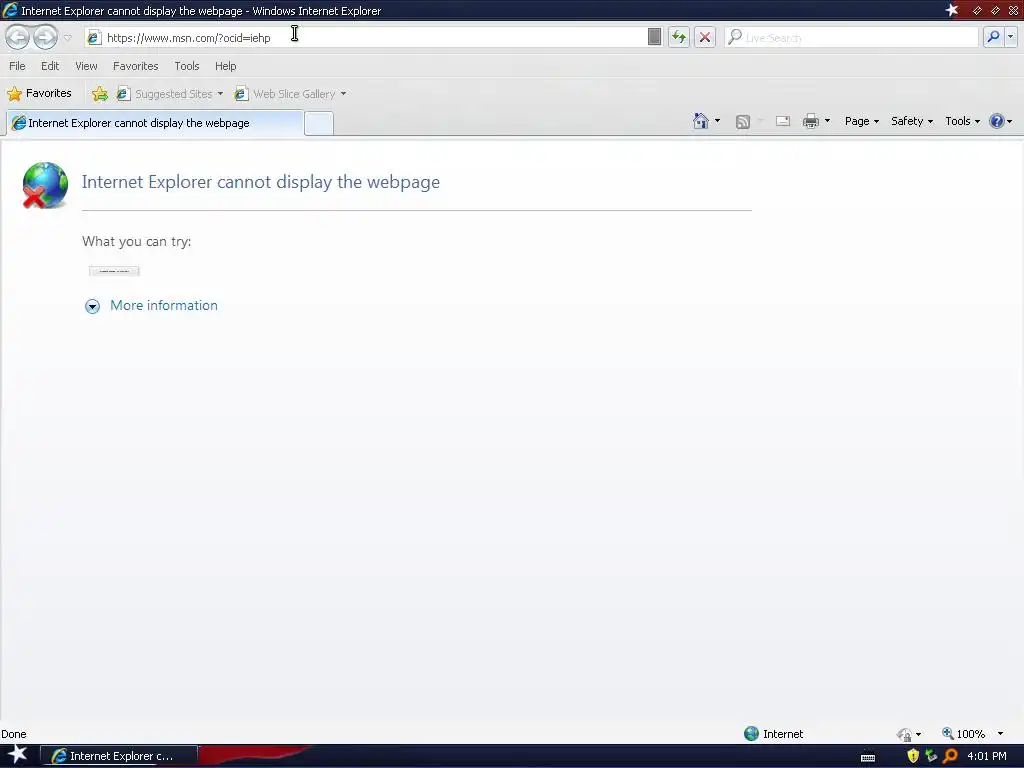Image resolution: width=1024 pixels, height=768 pixels.
Task: Open search provider dropdown arrow
Action: click(x=1010, y=37)
